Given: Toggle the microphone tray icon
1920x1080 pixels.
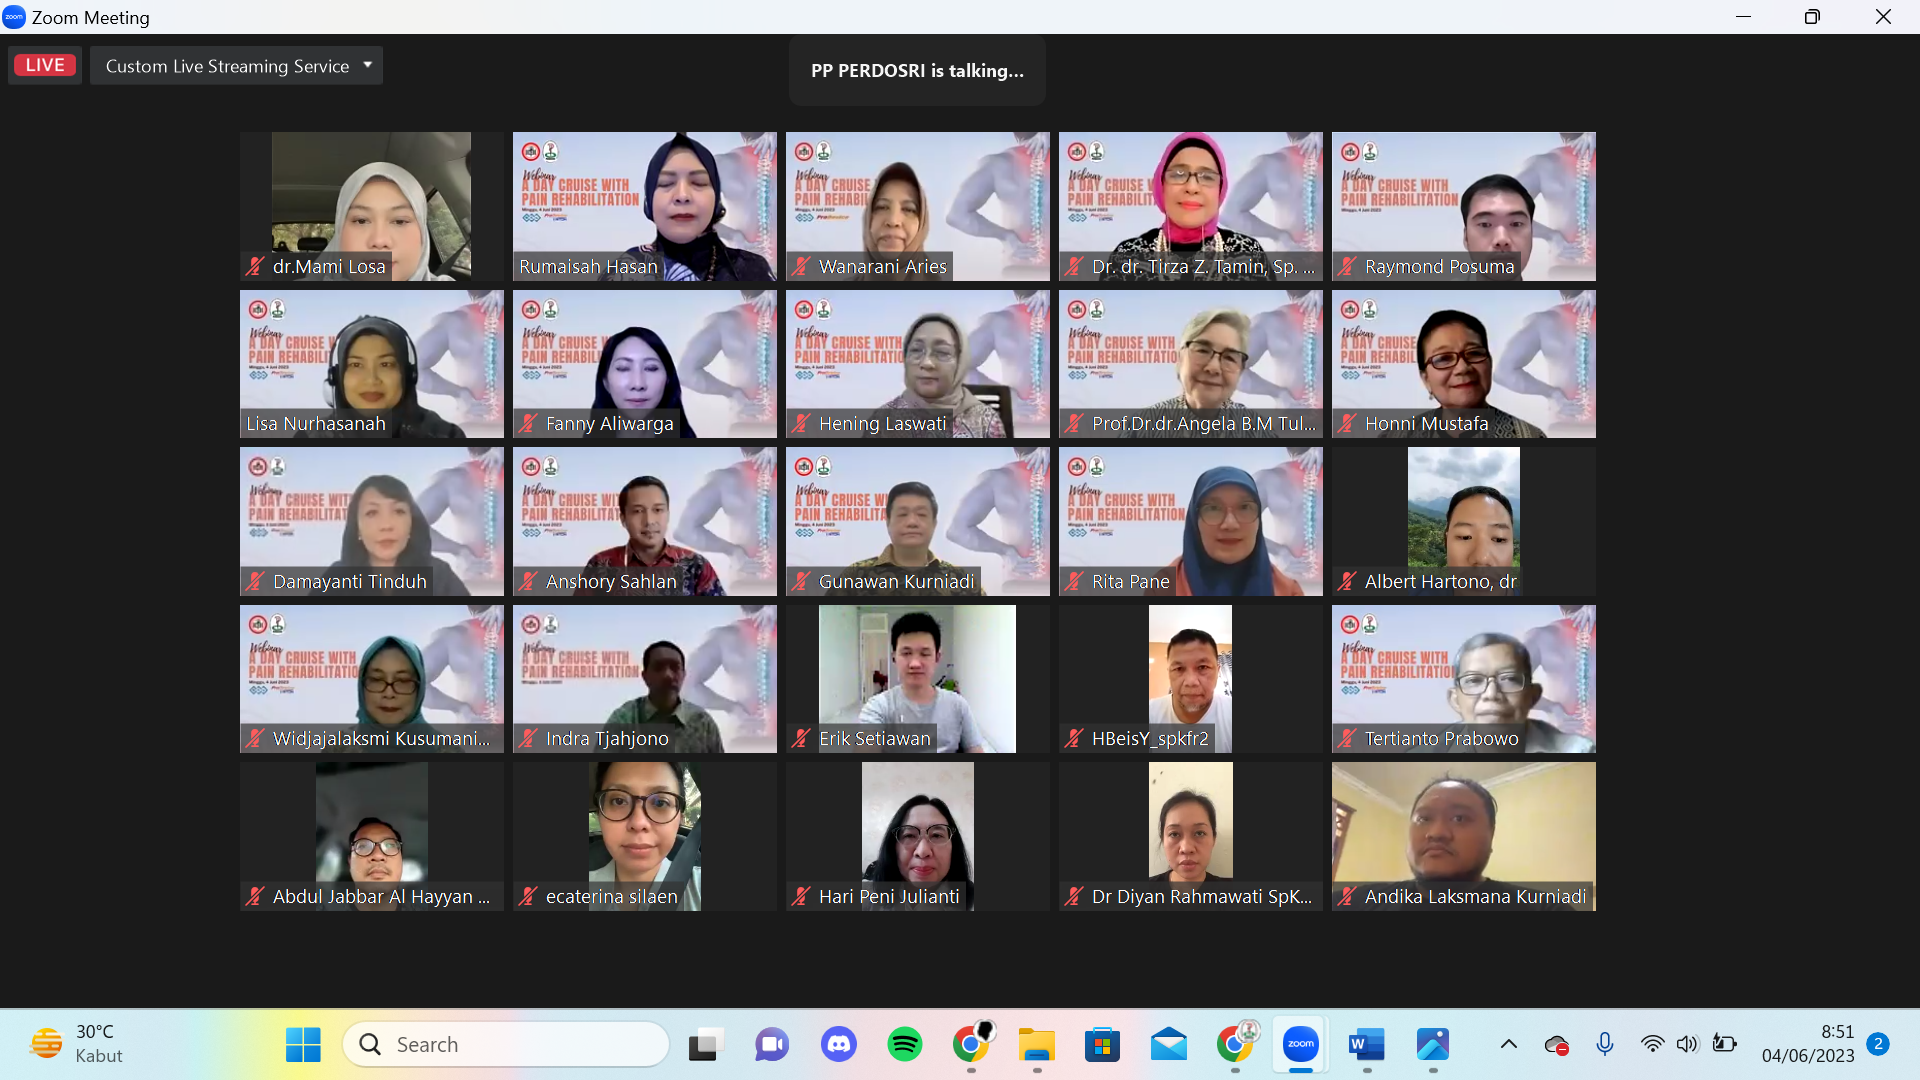Looking at the screenshot, I should pyautogui.click(x=1605, y=1044).
